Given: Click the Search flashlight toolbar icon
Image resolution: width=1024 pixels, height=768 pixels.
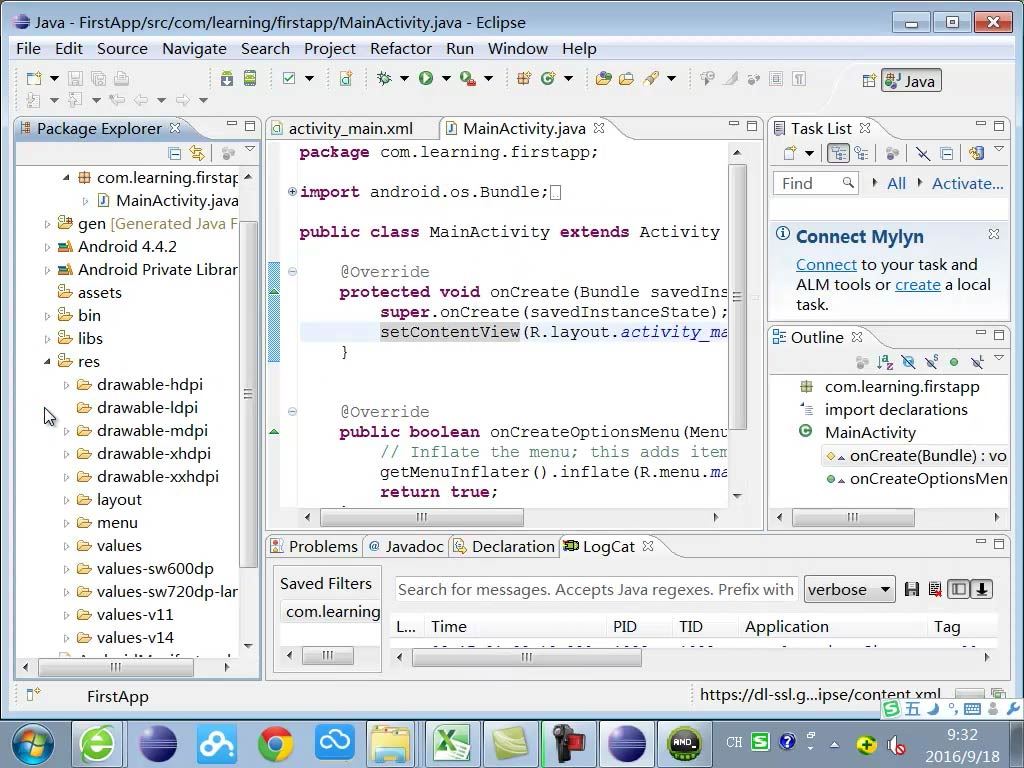Looking at the screenshot, I should (x=650, y=79).
